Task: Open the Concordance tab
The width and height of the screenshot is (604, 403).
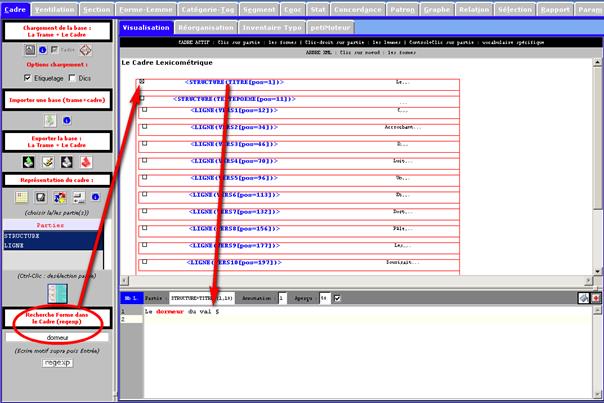Action: pyautogui.click(x=358, y=10)
